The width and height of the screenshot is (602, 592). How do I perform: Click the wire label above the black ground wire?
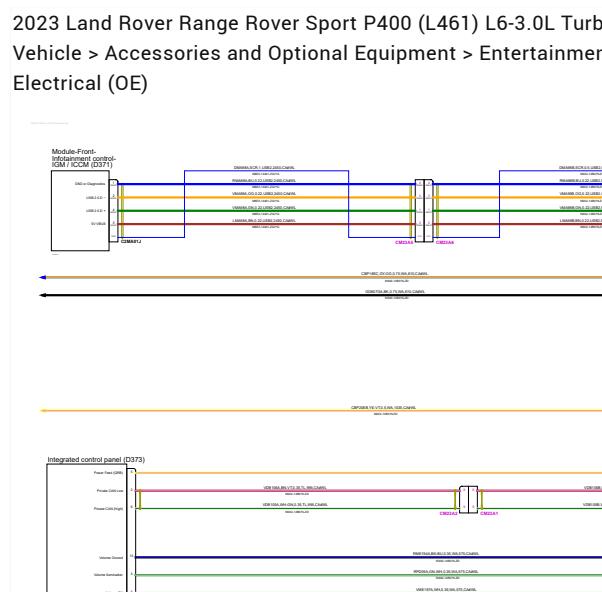[395, 292]
